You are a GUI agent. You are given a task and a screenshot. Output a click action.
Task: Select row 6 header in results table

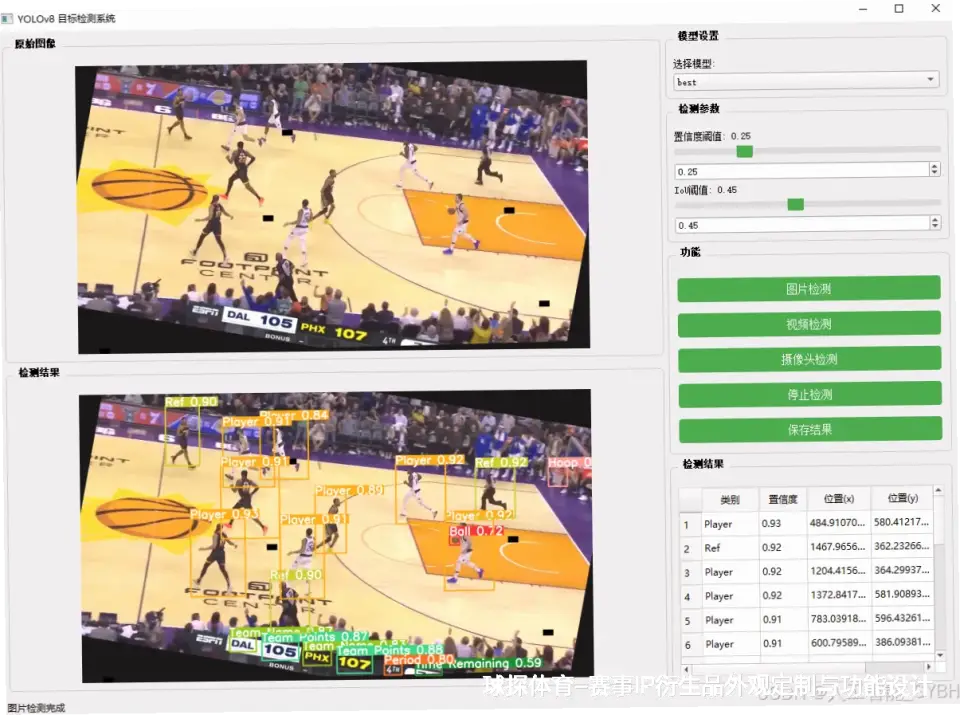(690, 645)
